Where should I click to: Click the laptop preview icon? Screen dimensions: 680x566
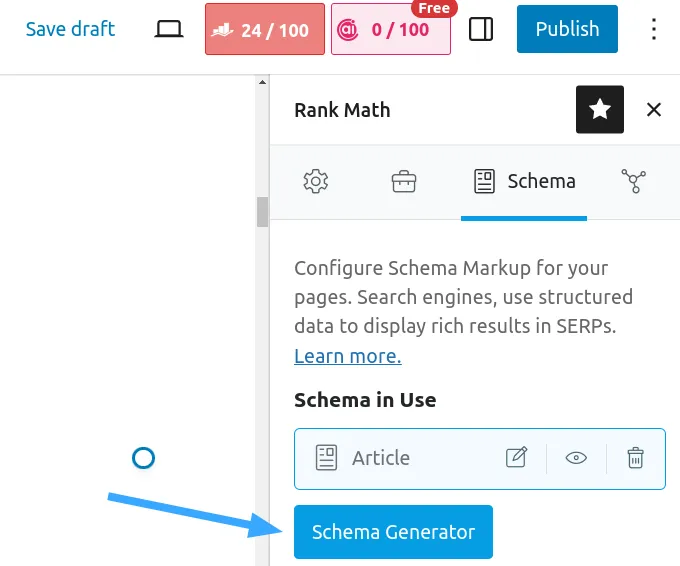point(169,30)
